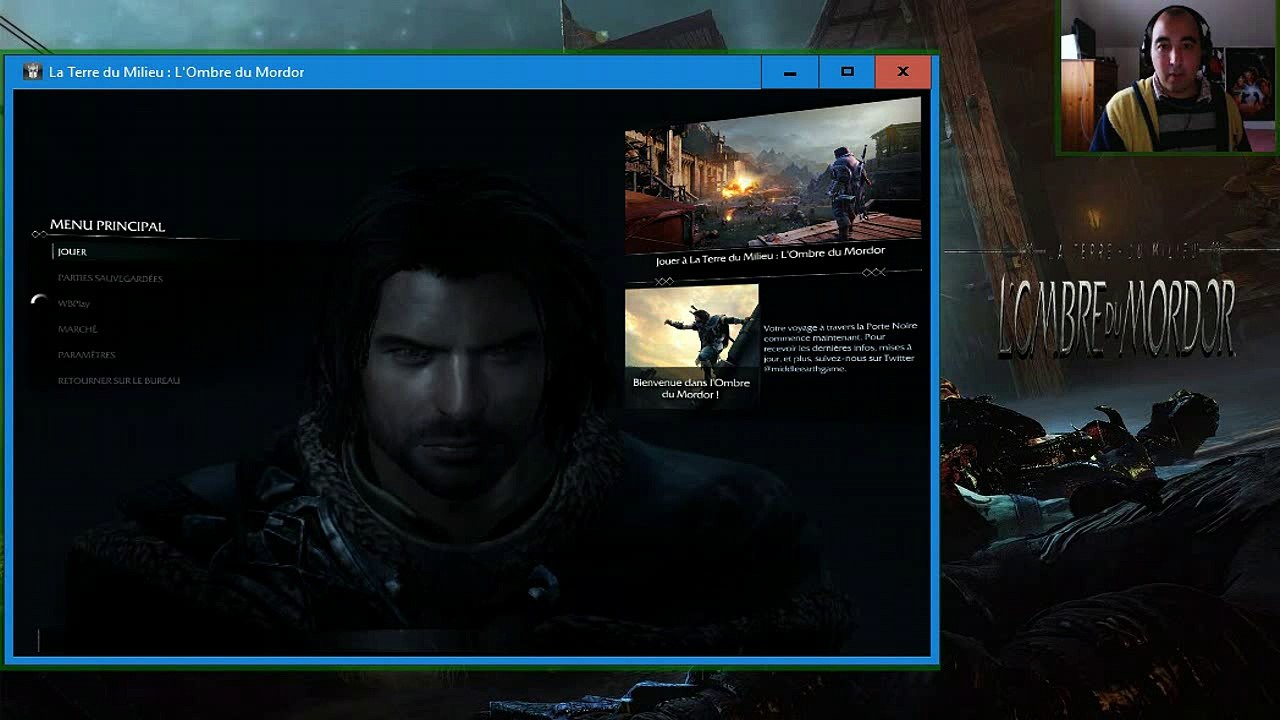1280x720 pixels.
Task: Select Jouer in the main menu
Action: click(x=72, y=252)
